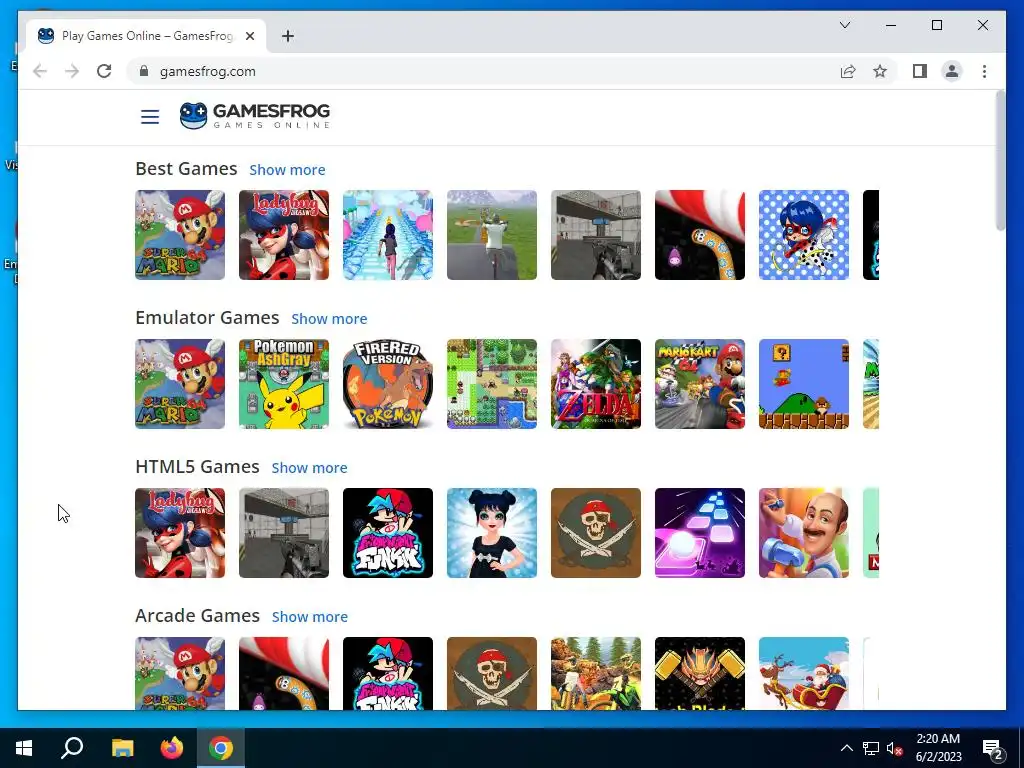
Task: Open Windows taskbar search
Action: click(x=72, y=748)
